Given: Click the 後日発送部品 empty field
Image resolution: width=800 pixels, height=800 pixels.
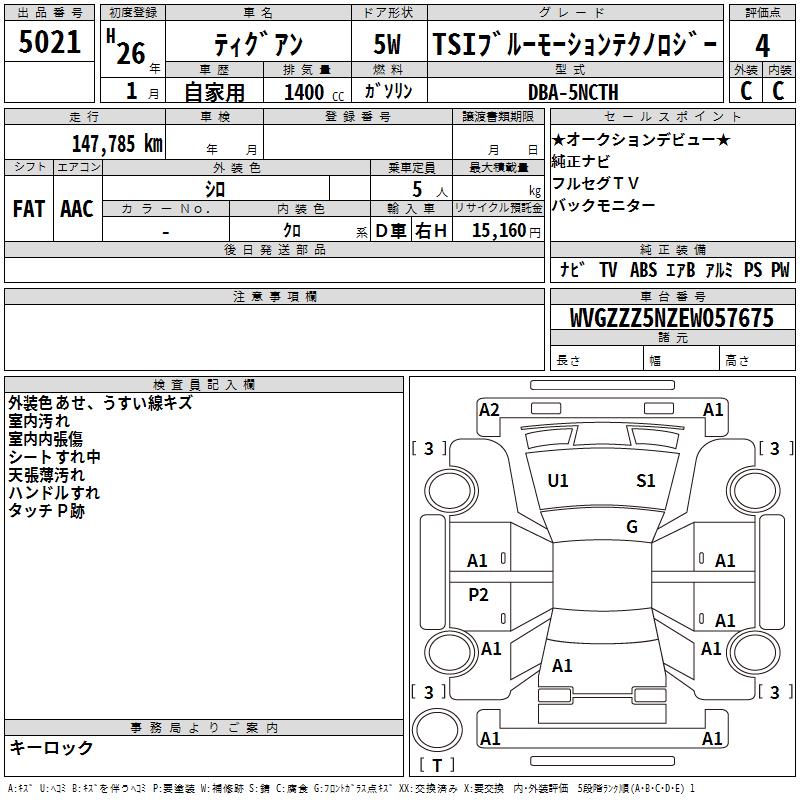Looking at the screenshot, I should tap(274, 269).
